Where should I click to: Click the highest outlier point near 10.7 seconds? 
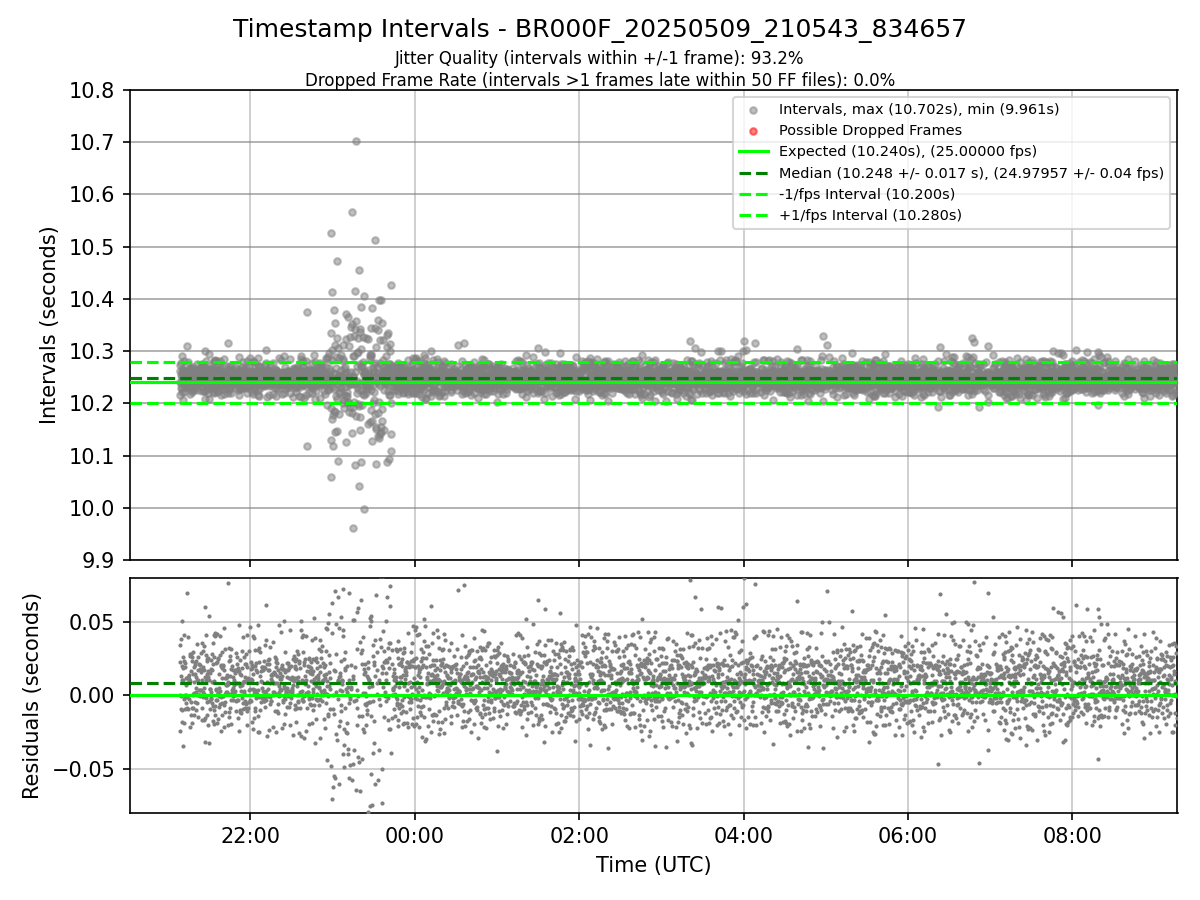tap(356, 141)
